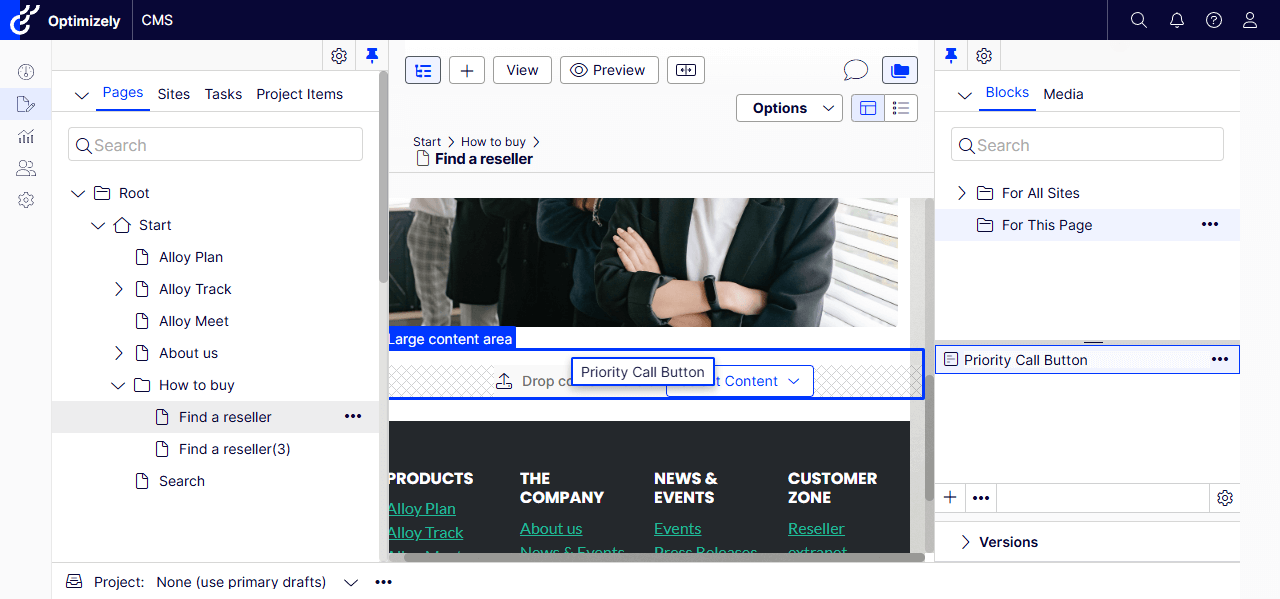Open the Options dropdown
The image size is (1280, 599).
click(x=788, y=108)
